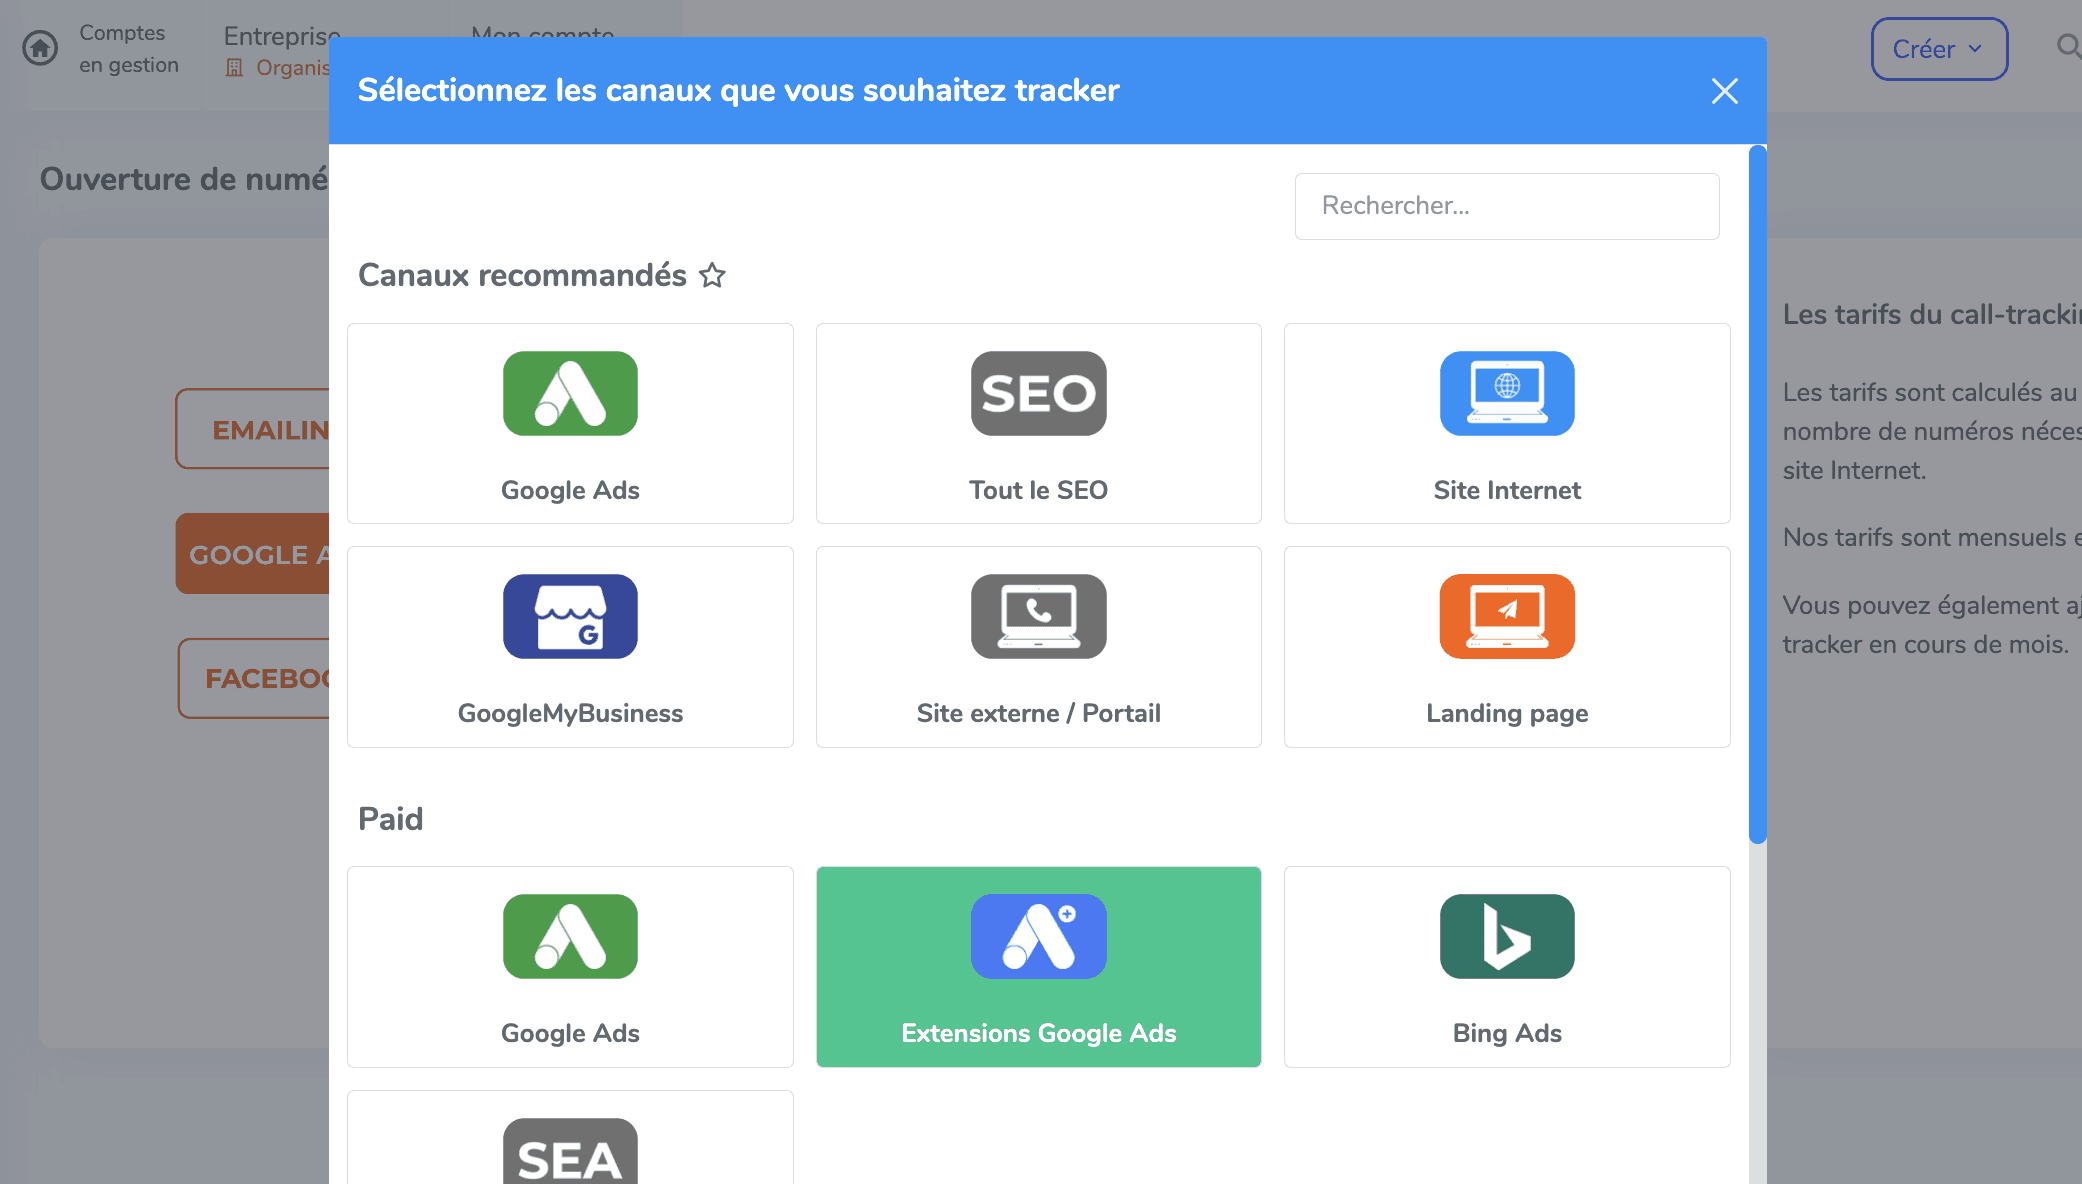Click the text "Les tarifs sont calculés au"
The height and width of the screenshot is (1184, 2082).
pos(1930,392)
